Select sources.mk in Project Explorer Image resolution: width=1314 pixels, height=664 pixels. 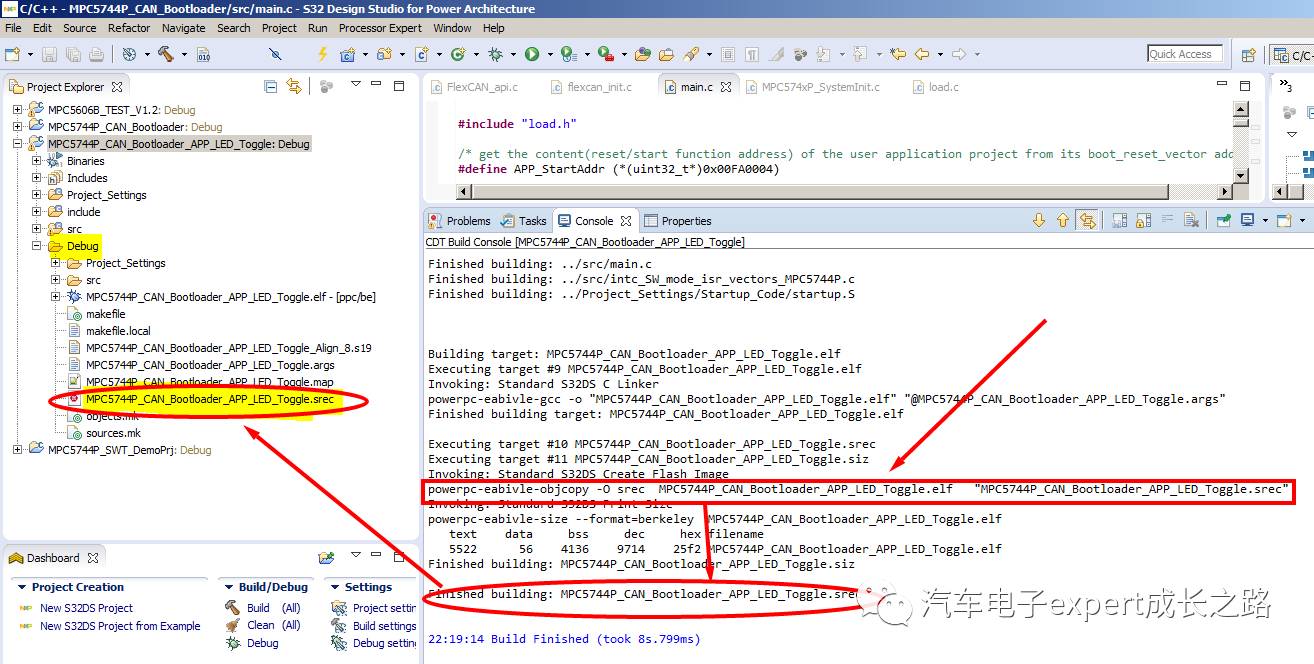[x=113, y=433]
